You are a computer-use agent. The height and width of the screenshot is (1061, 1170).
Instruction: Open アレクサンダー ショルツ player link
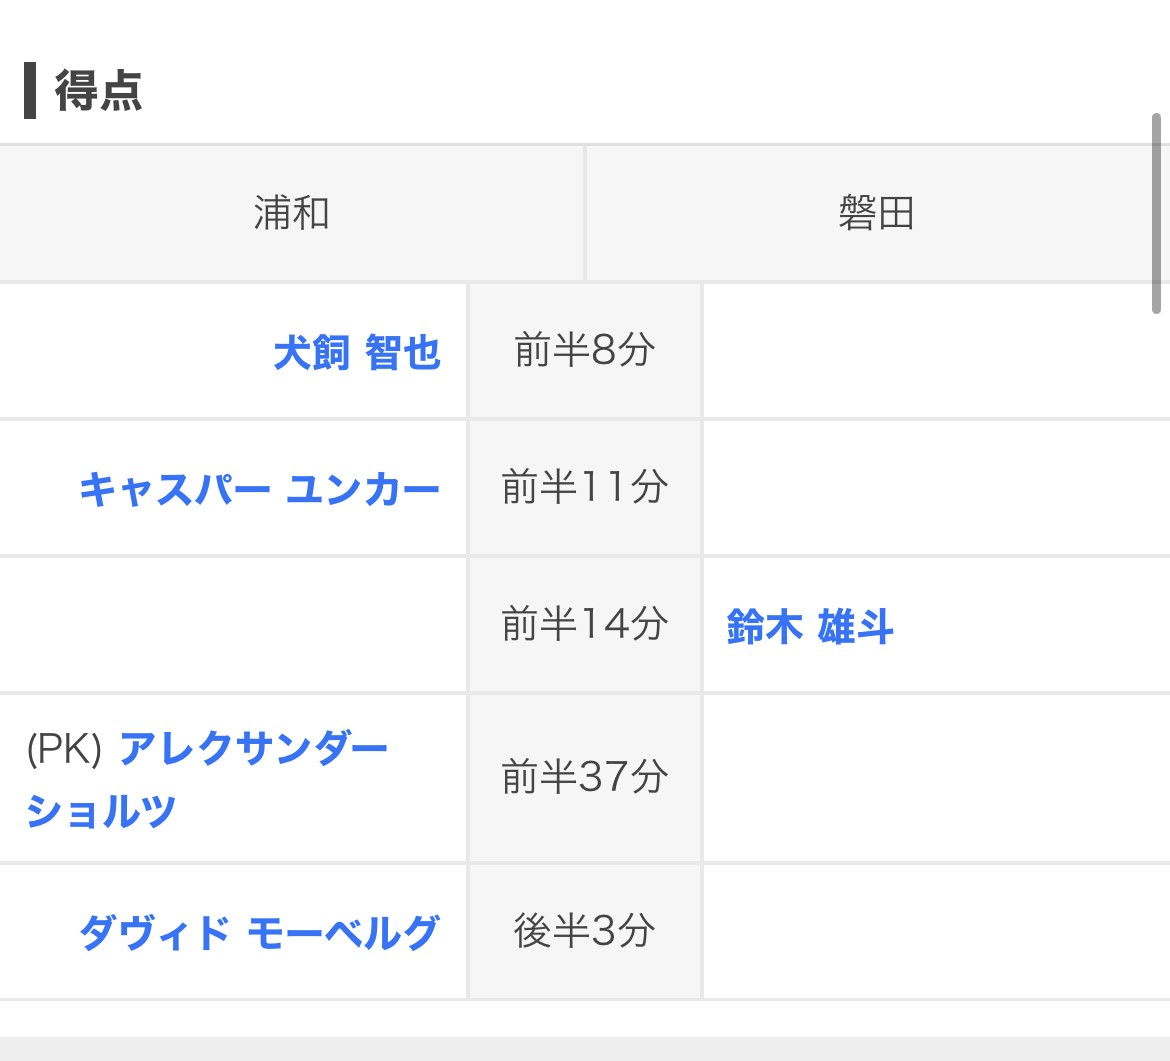pos(253,750)
